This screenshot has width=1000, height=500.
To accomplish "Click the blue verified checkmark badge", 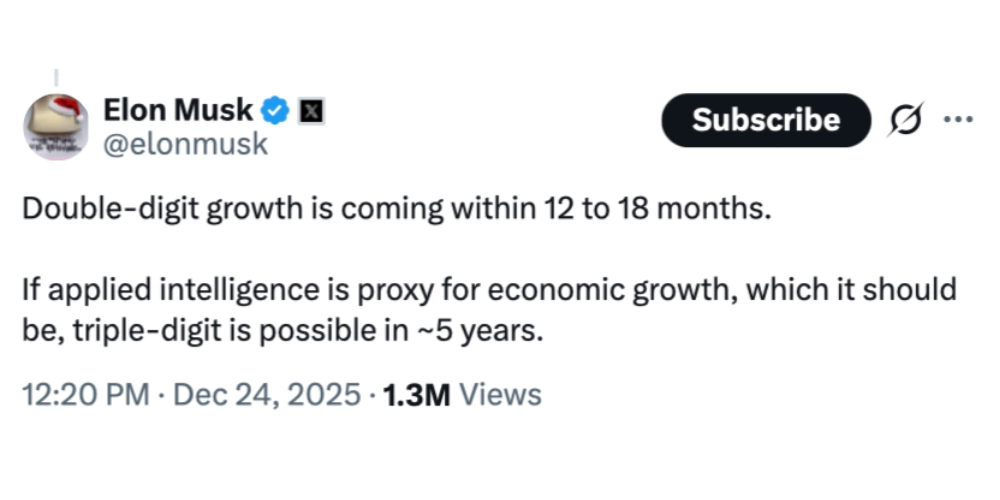I will pyautogui.click(x=276, y=109).
